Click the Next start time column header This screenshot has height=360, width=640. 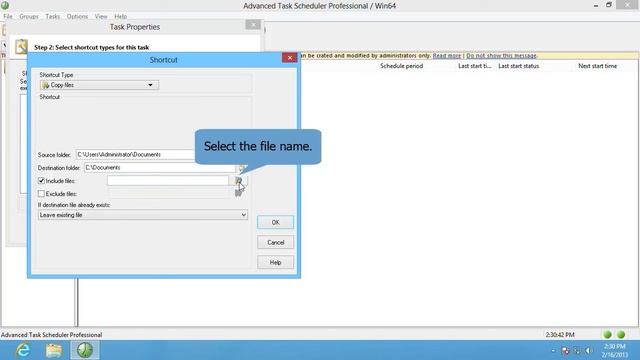coord(598,66)
